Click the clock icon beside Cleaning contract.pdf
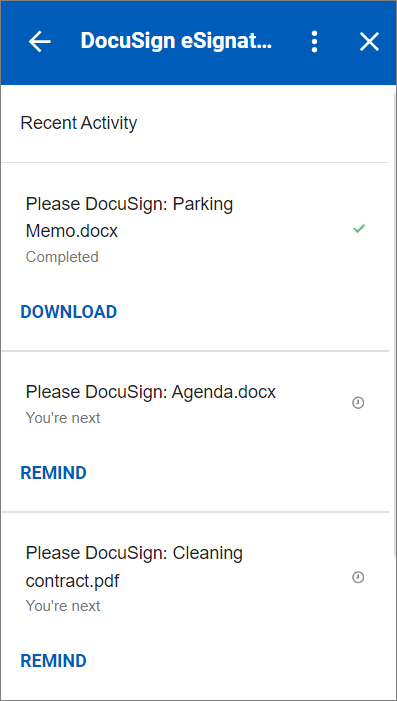The width and height of the screenshot is (397, 701). coord(358,578)
